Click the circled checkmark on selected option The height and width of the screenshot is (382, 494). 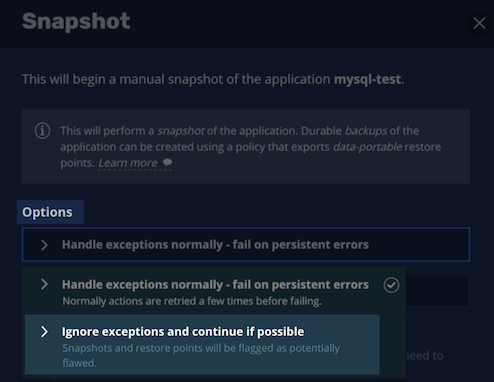[x=391, y=285]
